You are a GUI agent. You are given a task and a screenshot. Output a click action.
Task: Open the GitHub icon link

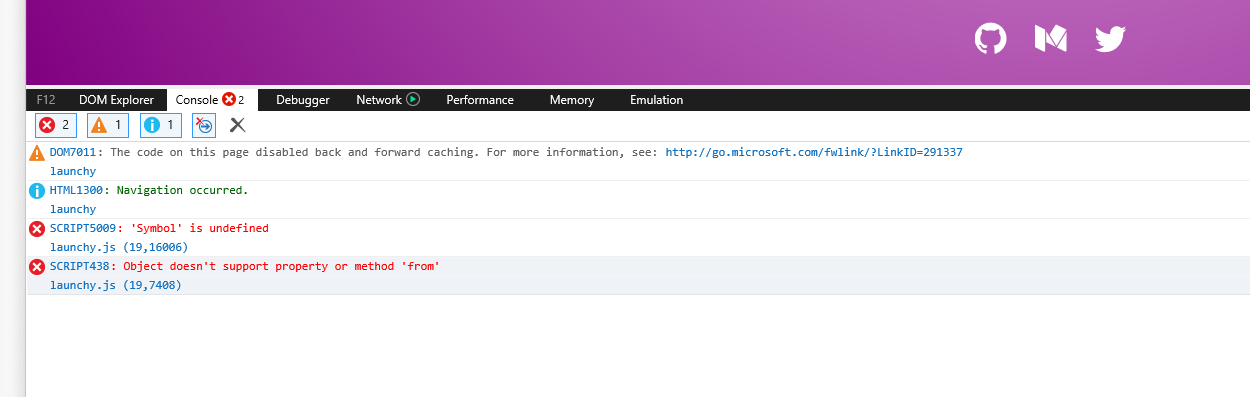pos(990,39)
